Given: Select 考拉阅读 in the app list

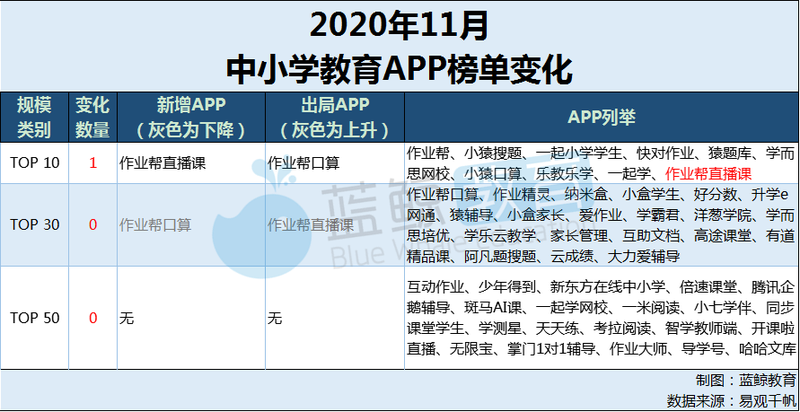Looking at the screenshot, I should click(622, 328).
